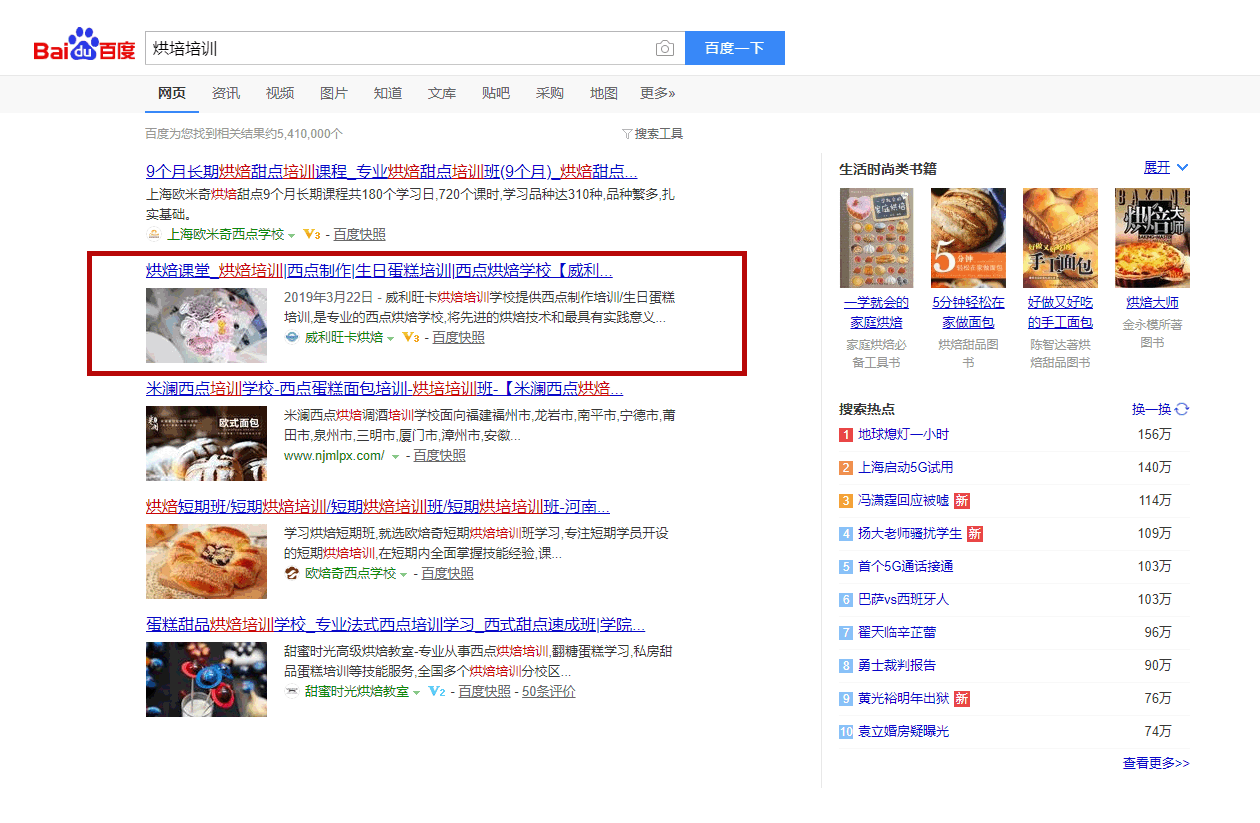Open the 烘焙短期班 result title

[378, 507]
